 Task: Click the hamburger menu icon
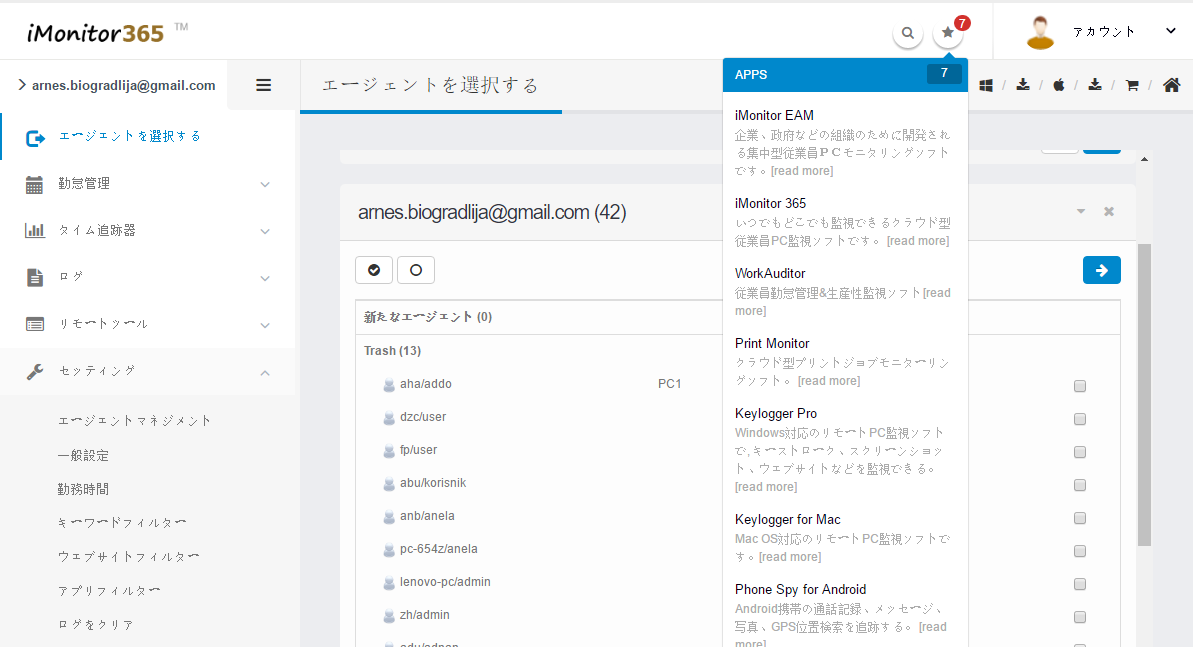pyautogui.click(x=263, y=85)
